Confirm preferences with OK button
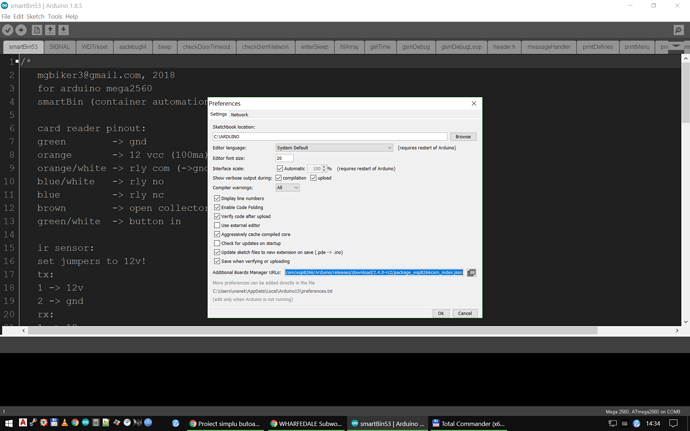 pyautogui.click(x=440, y=313)
